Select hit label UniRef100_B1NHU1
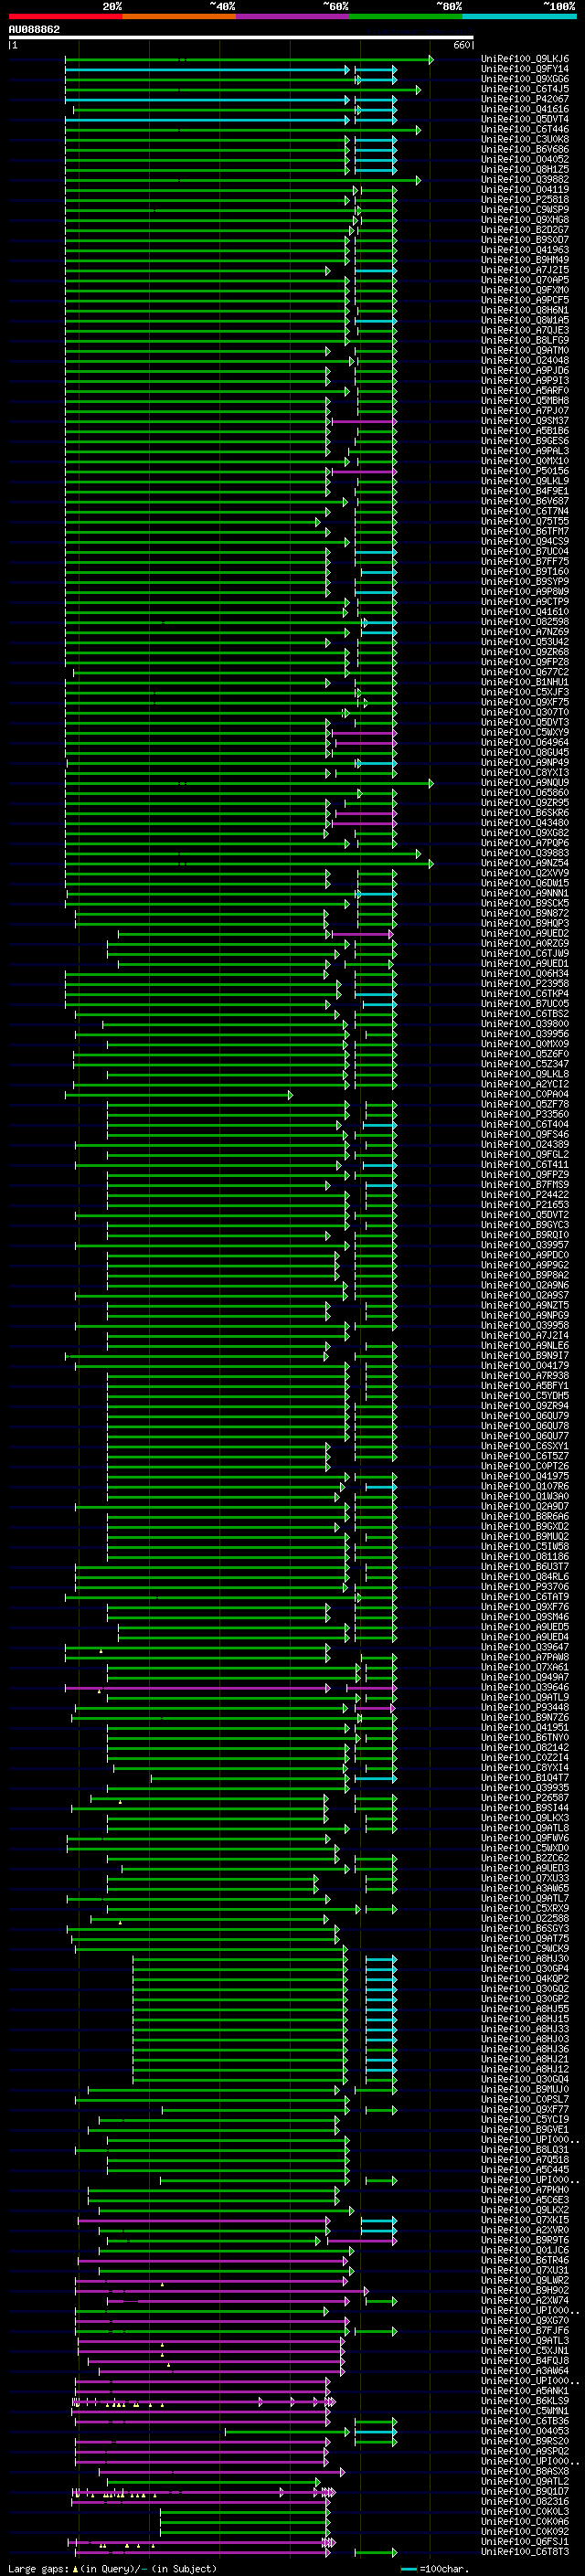This screenshot has width=585, height=2576. (525, 682)
